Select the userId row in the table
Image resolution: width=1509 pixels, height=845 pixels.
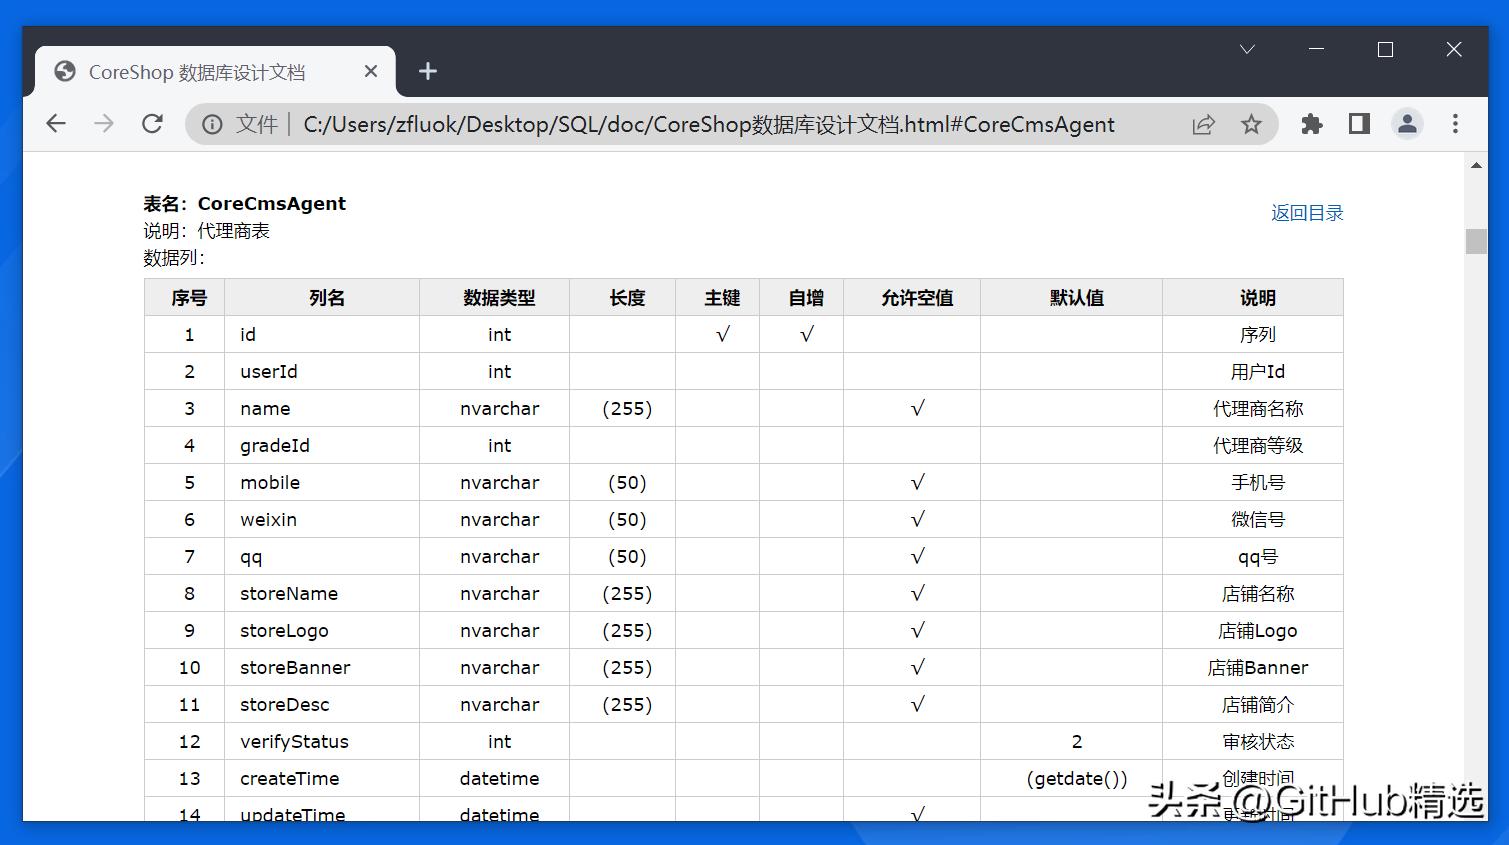268,371
